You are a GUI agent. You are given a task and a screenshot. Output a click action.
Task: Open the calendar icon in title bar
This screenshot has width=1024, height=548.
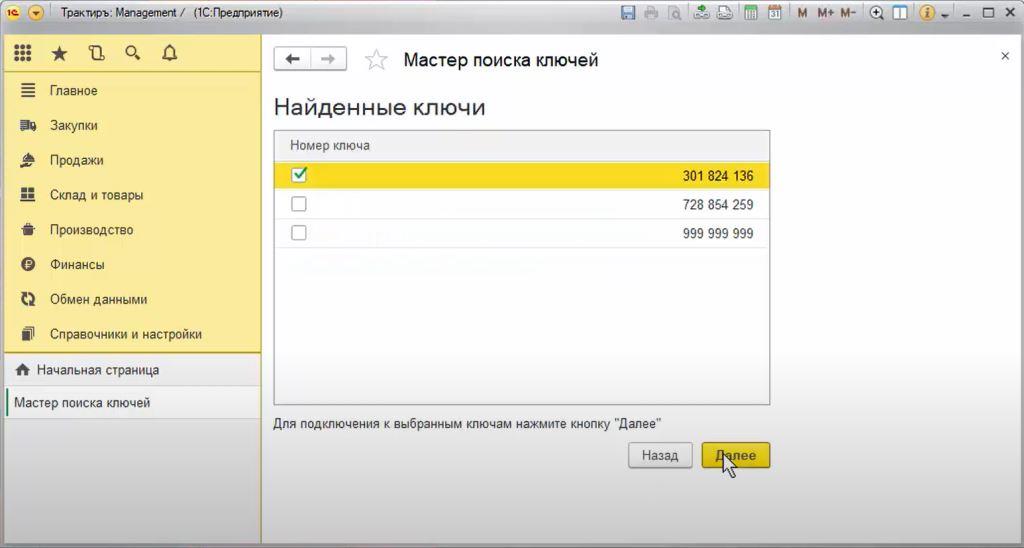click(775, 13)
